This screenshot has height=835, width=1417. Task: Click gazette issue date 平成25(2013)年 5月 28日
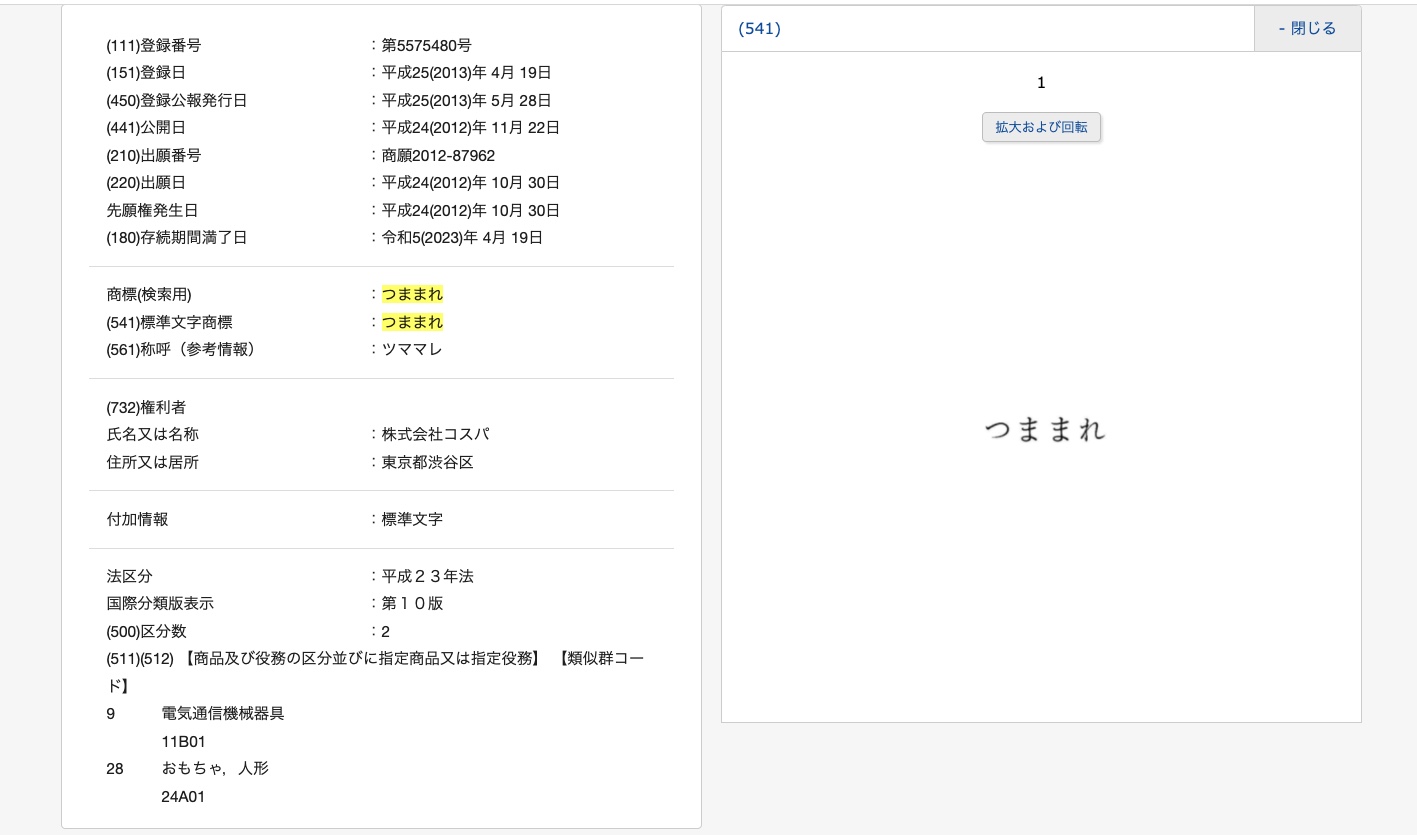[x=467, y=100]
